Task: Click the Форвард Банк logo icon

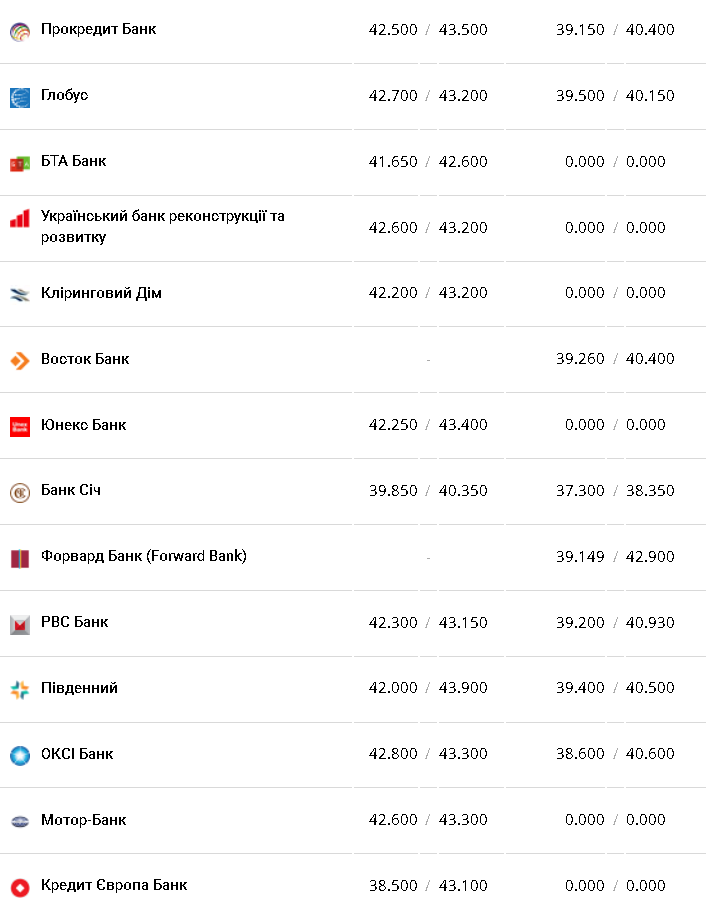Action: click(20, 558)
